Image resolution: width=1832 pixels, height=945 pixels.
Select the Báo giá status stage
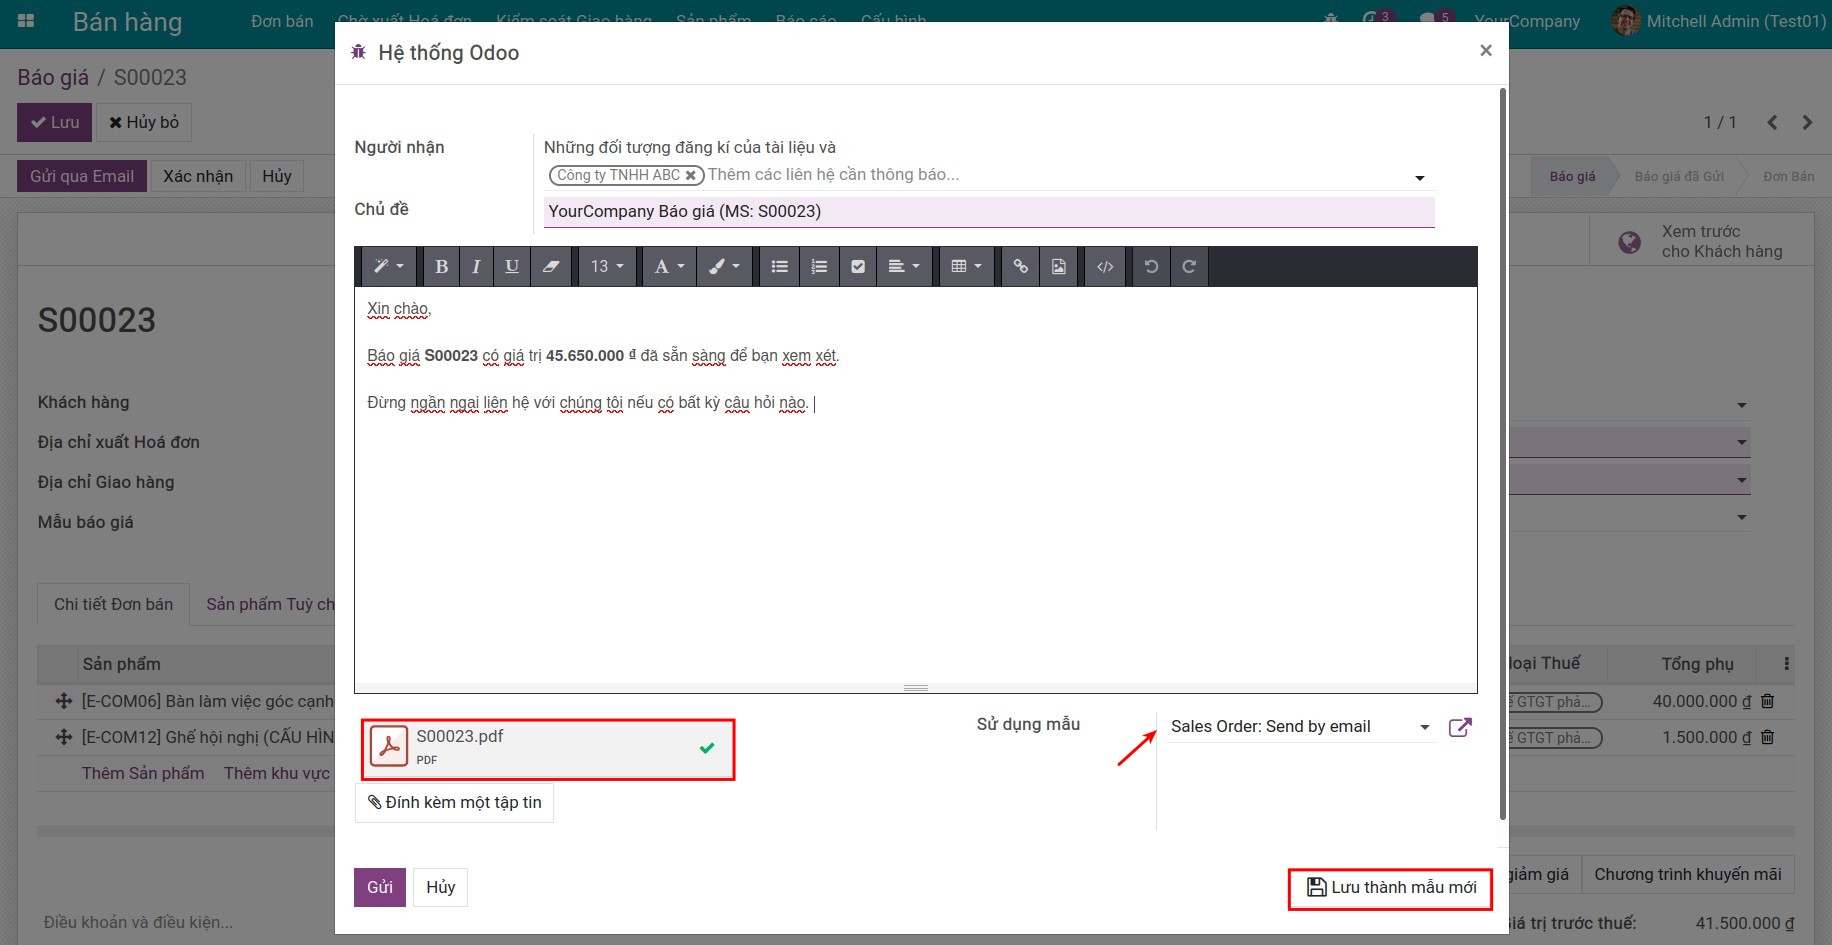coord(1572,176)
